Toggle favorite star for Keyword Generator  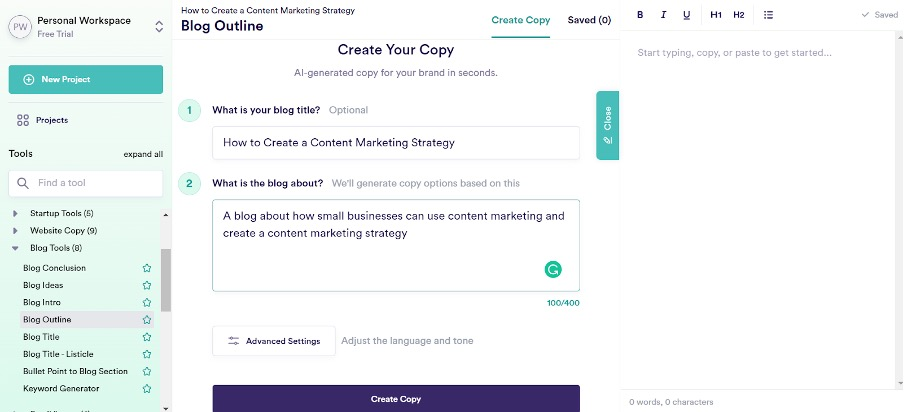147,388
